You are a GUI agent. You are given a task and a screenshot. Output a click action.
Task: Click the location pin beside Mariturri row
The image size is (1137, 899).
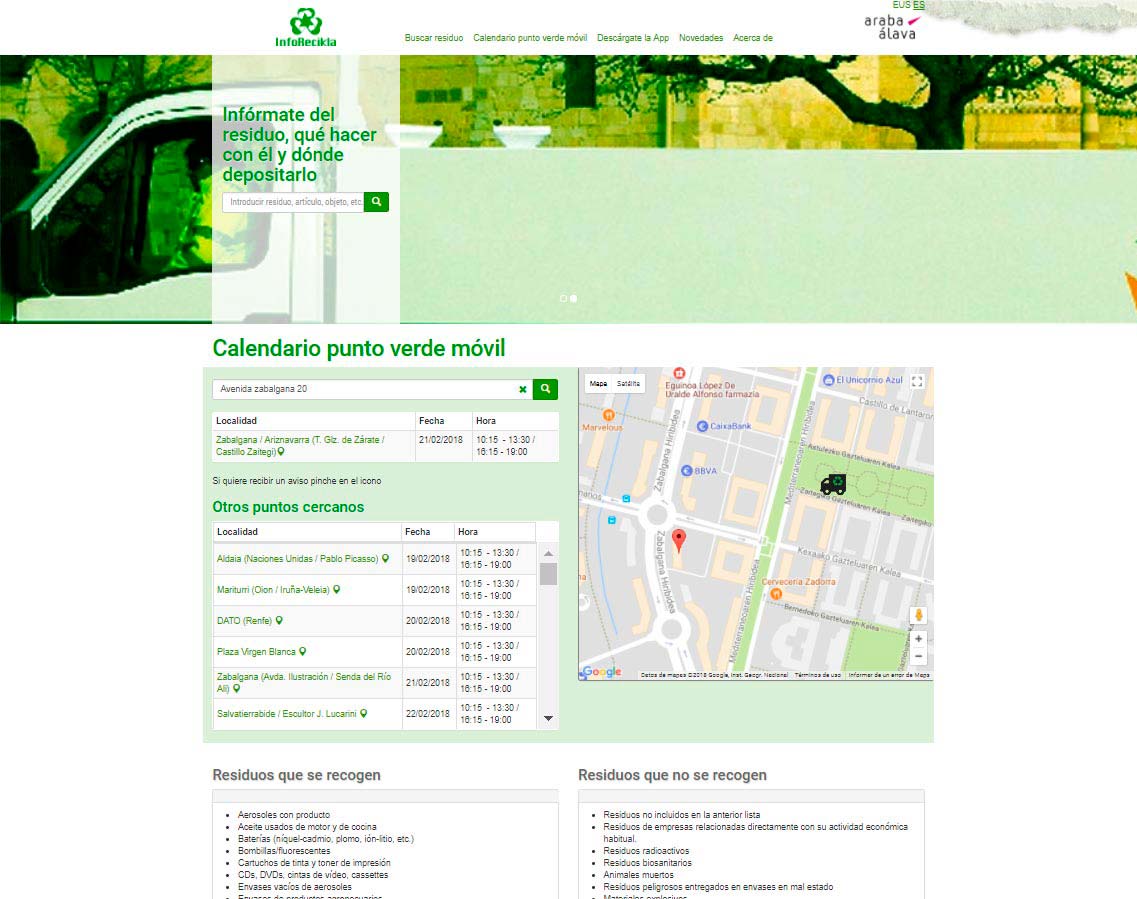pyautogui.click(x=336, y=589)
